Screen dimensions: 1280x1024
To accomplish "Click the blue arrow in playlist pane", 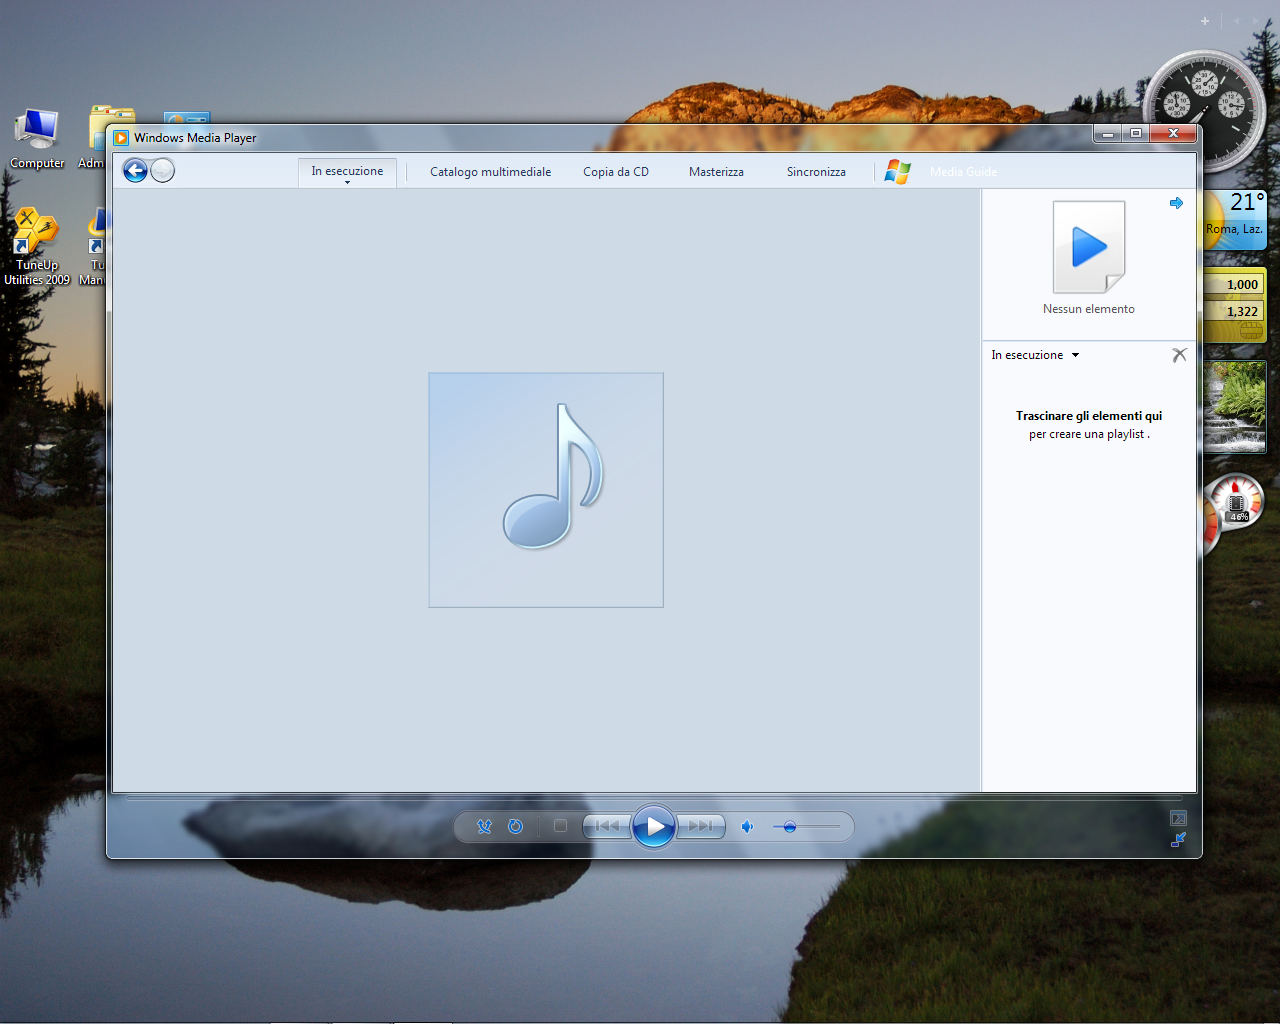I will point(1177,203).
